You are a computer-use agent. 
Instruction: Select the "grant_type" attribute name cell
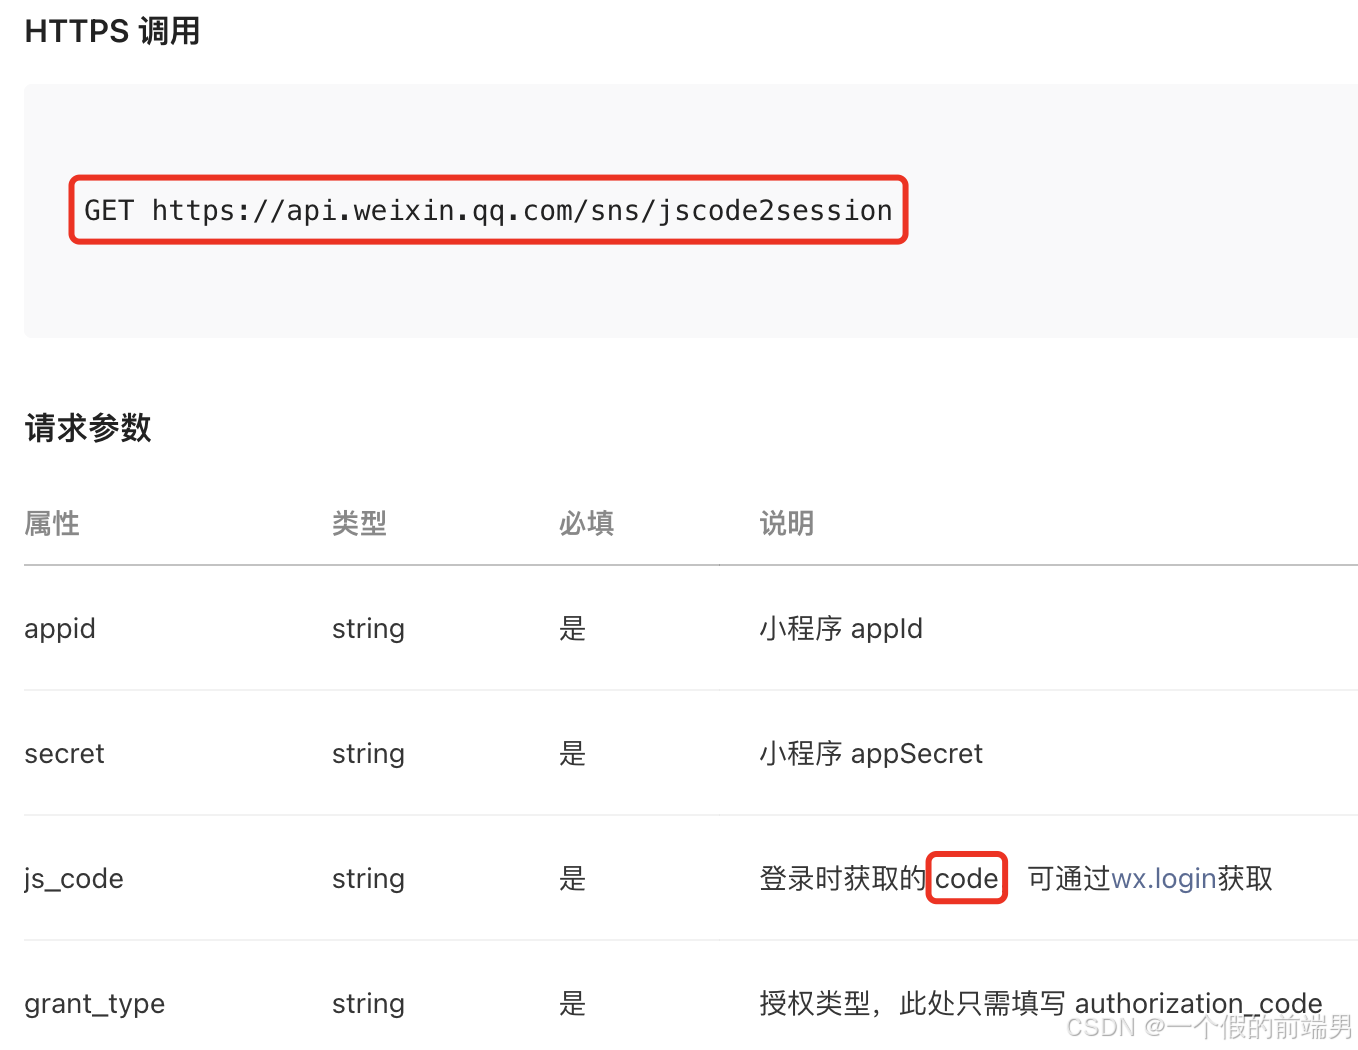click(x=95, y=1004)
